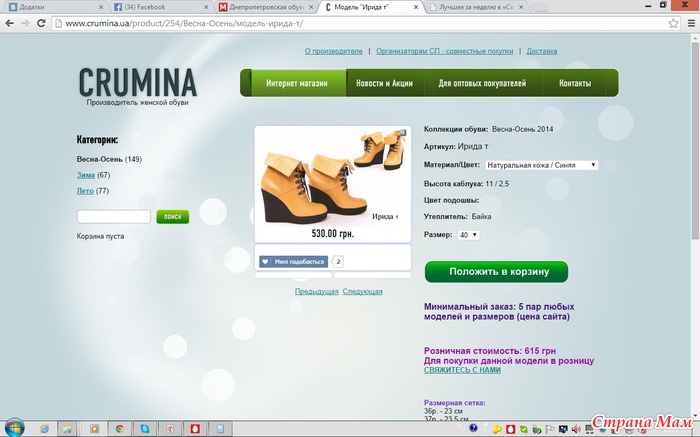Bookmark this page with the star icon
This screenshot has width=700, height=437.
click(x=673, y=24)
